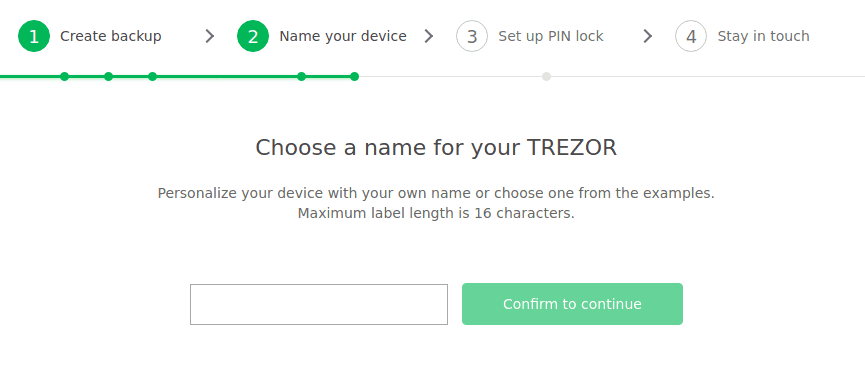Click chevron arrow after Set up PIN lock

[648, 36]
